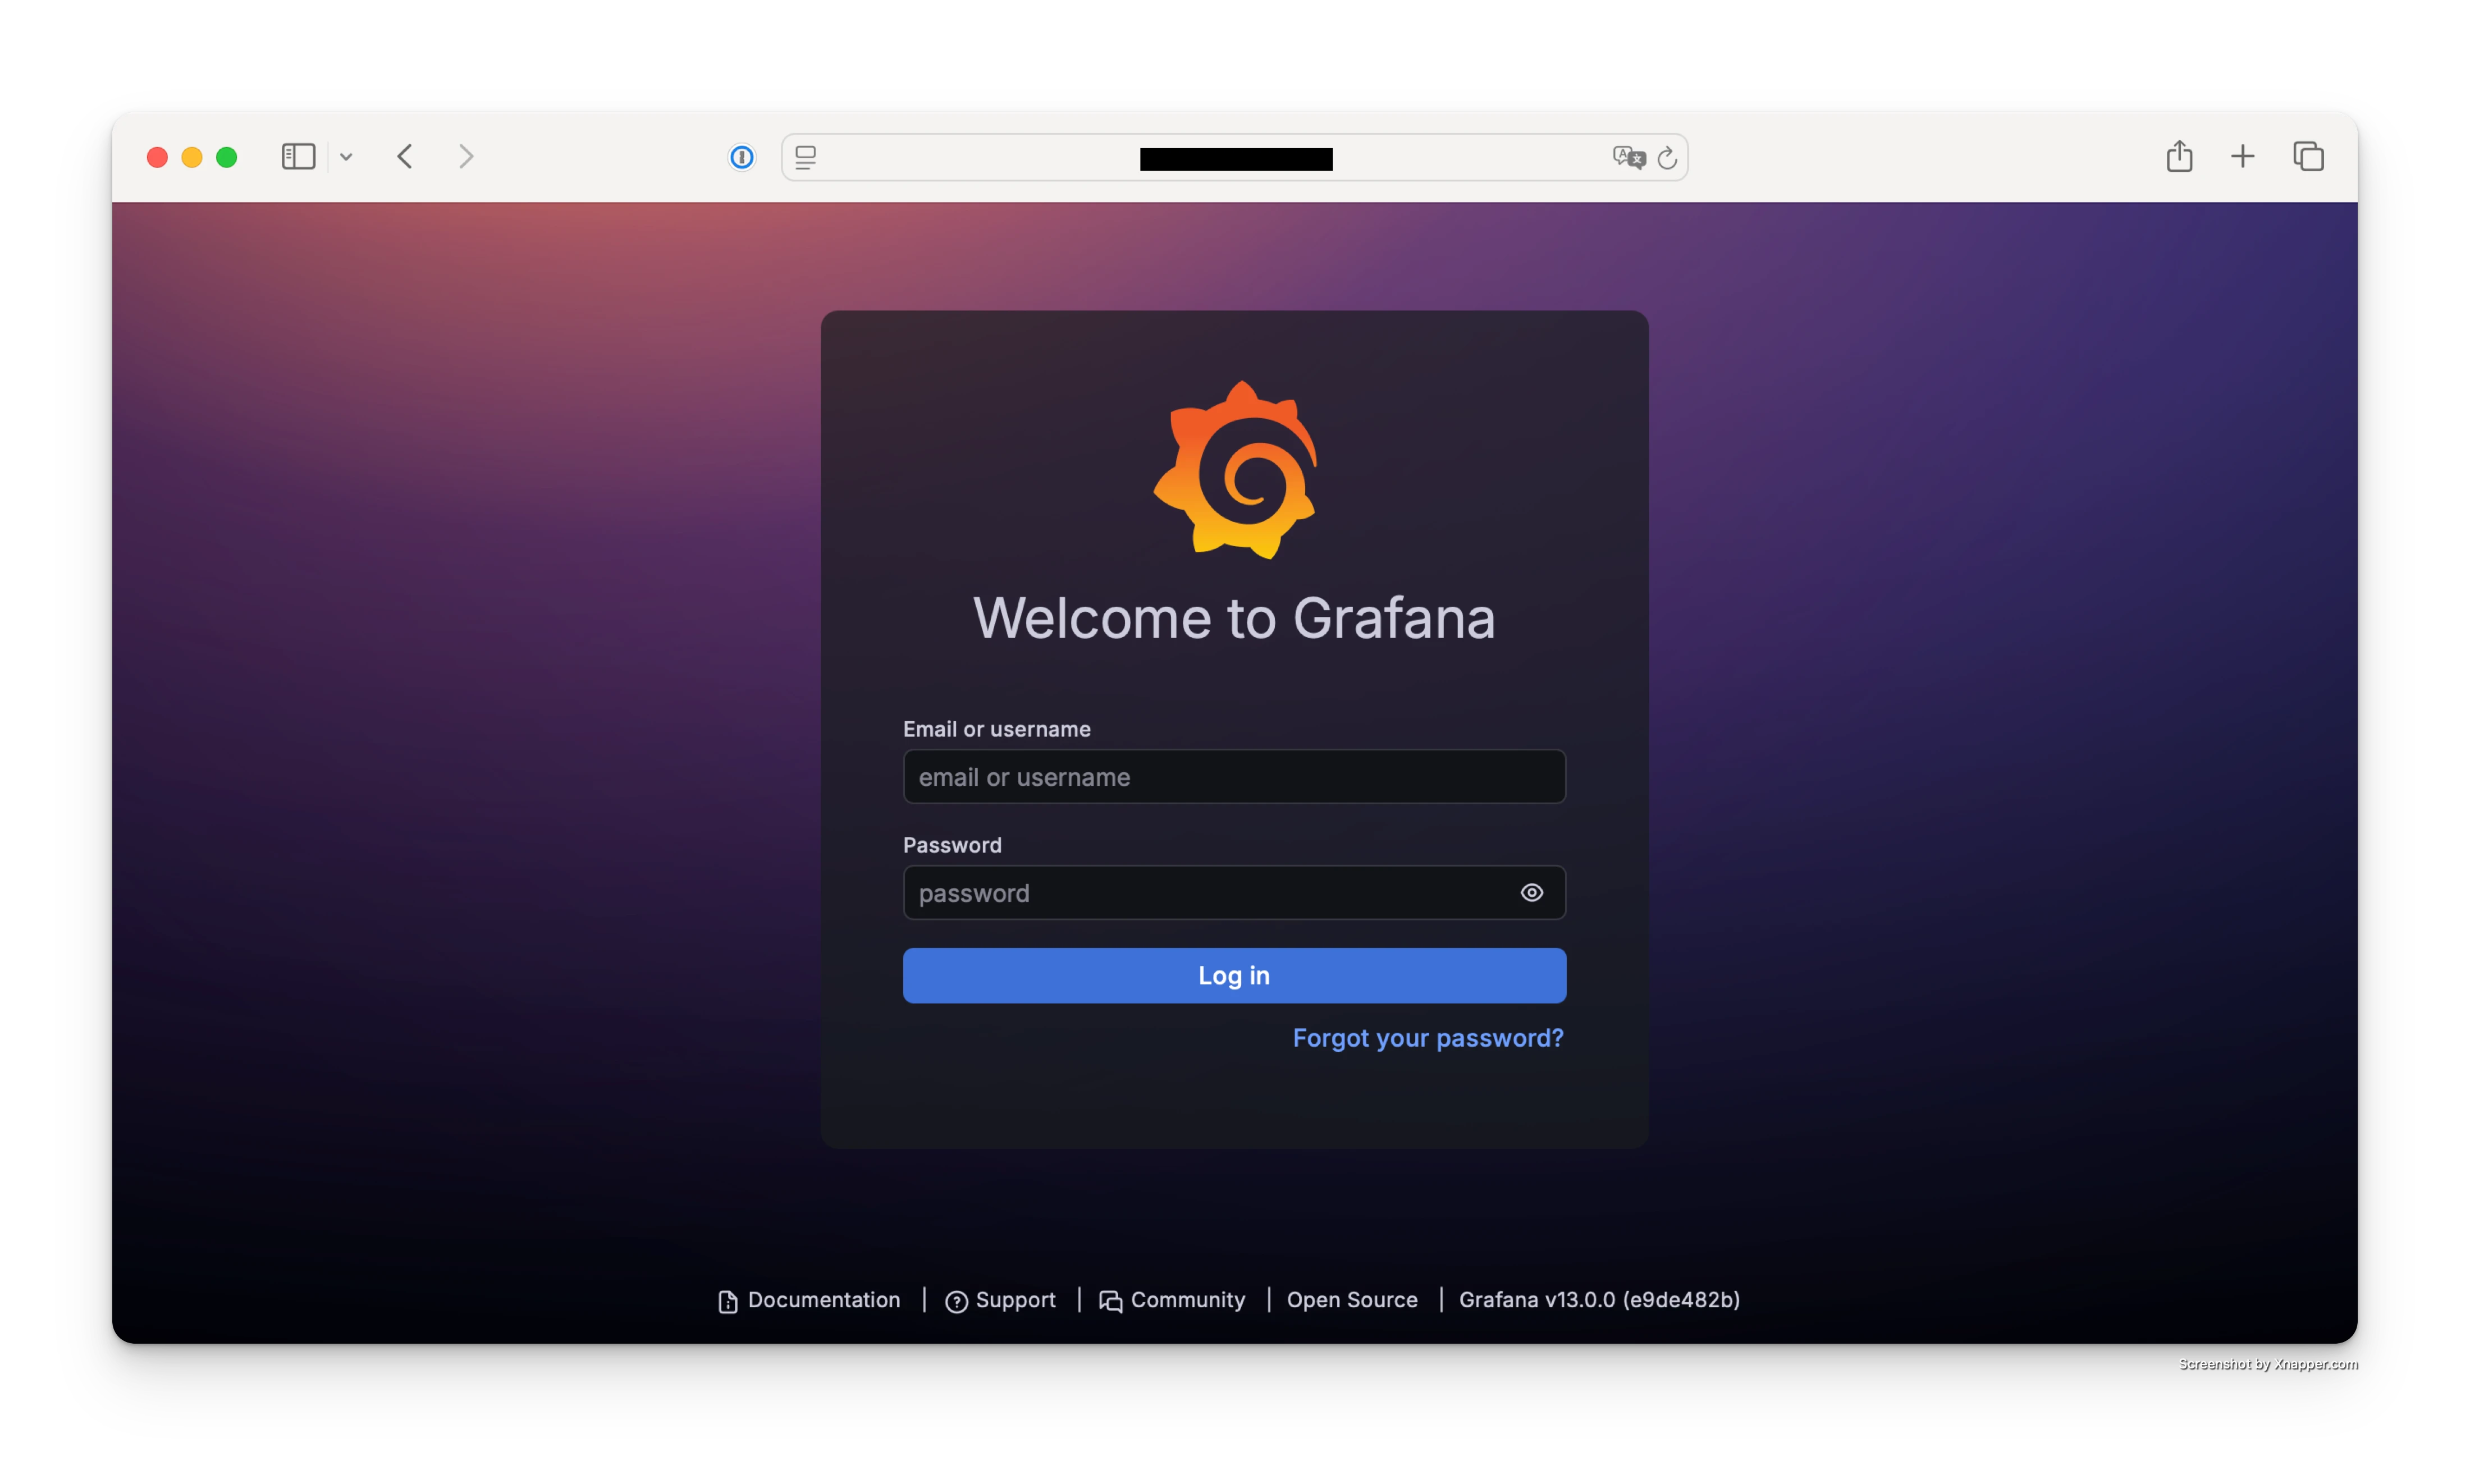This screenshot has height=1484, width=2470.
Task: Open the tab group dropdown arrow
Action: [x=346, y=157]
